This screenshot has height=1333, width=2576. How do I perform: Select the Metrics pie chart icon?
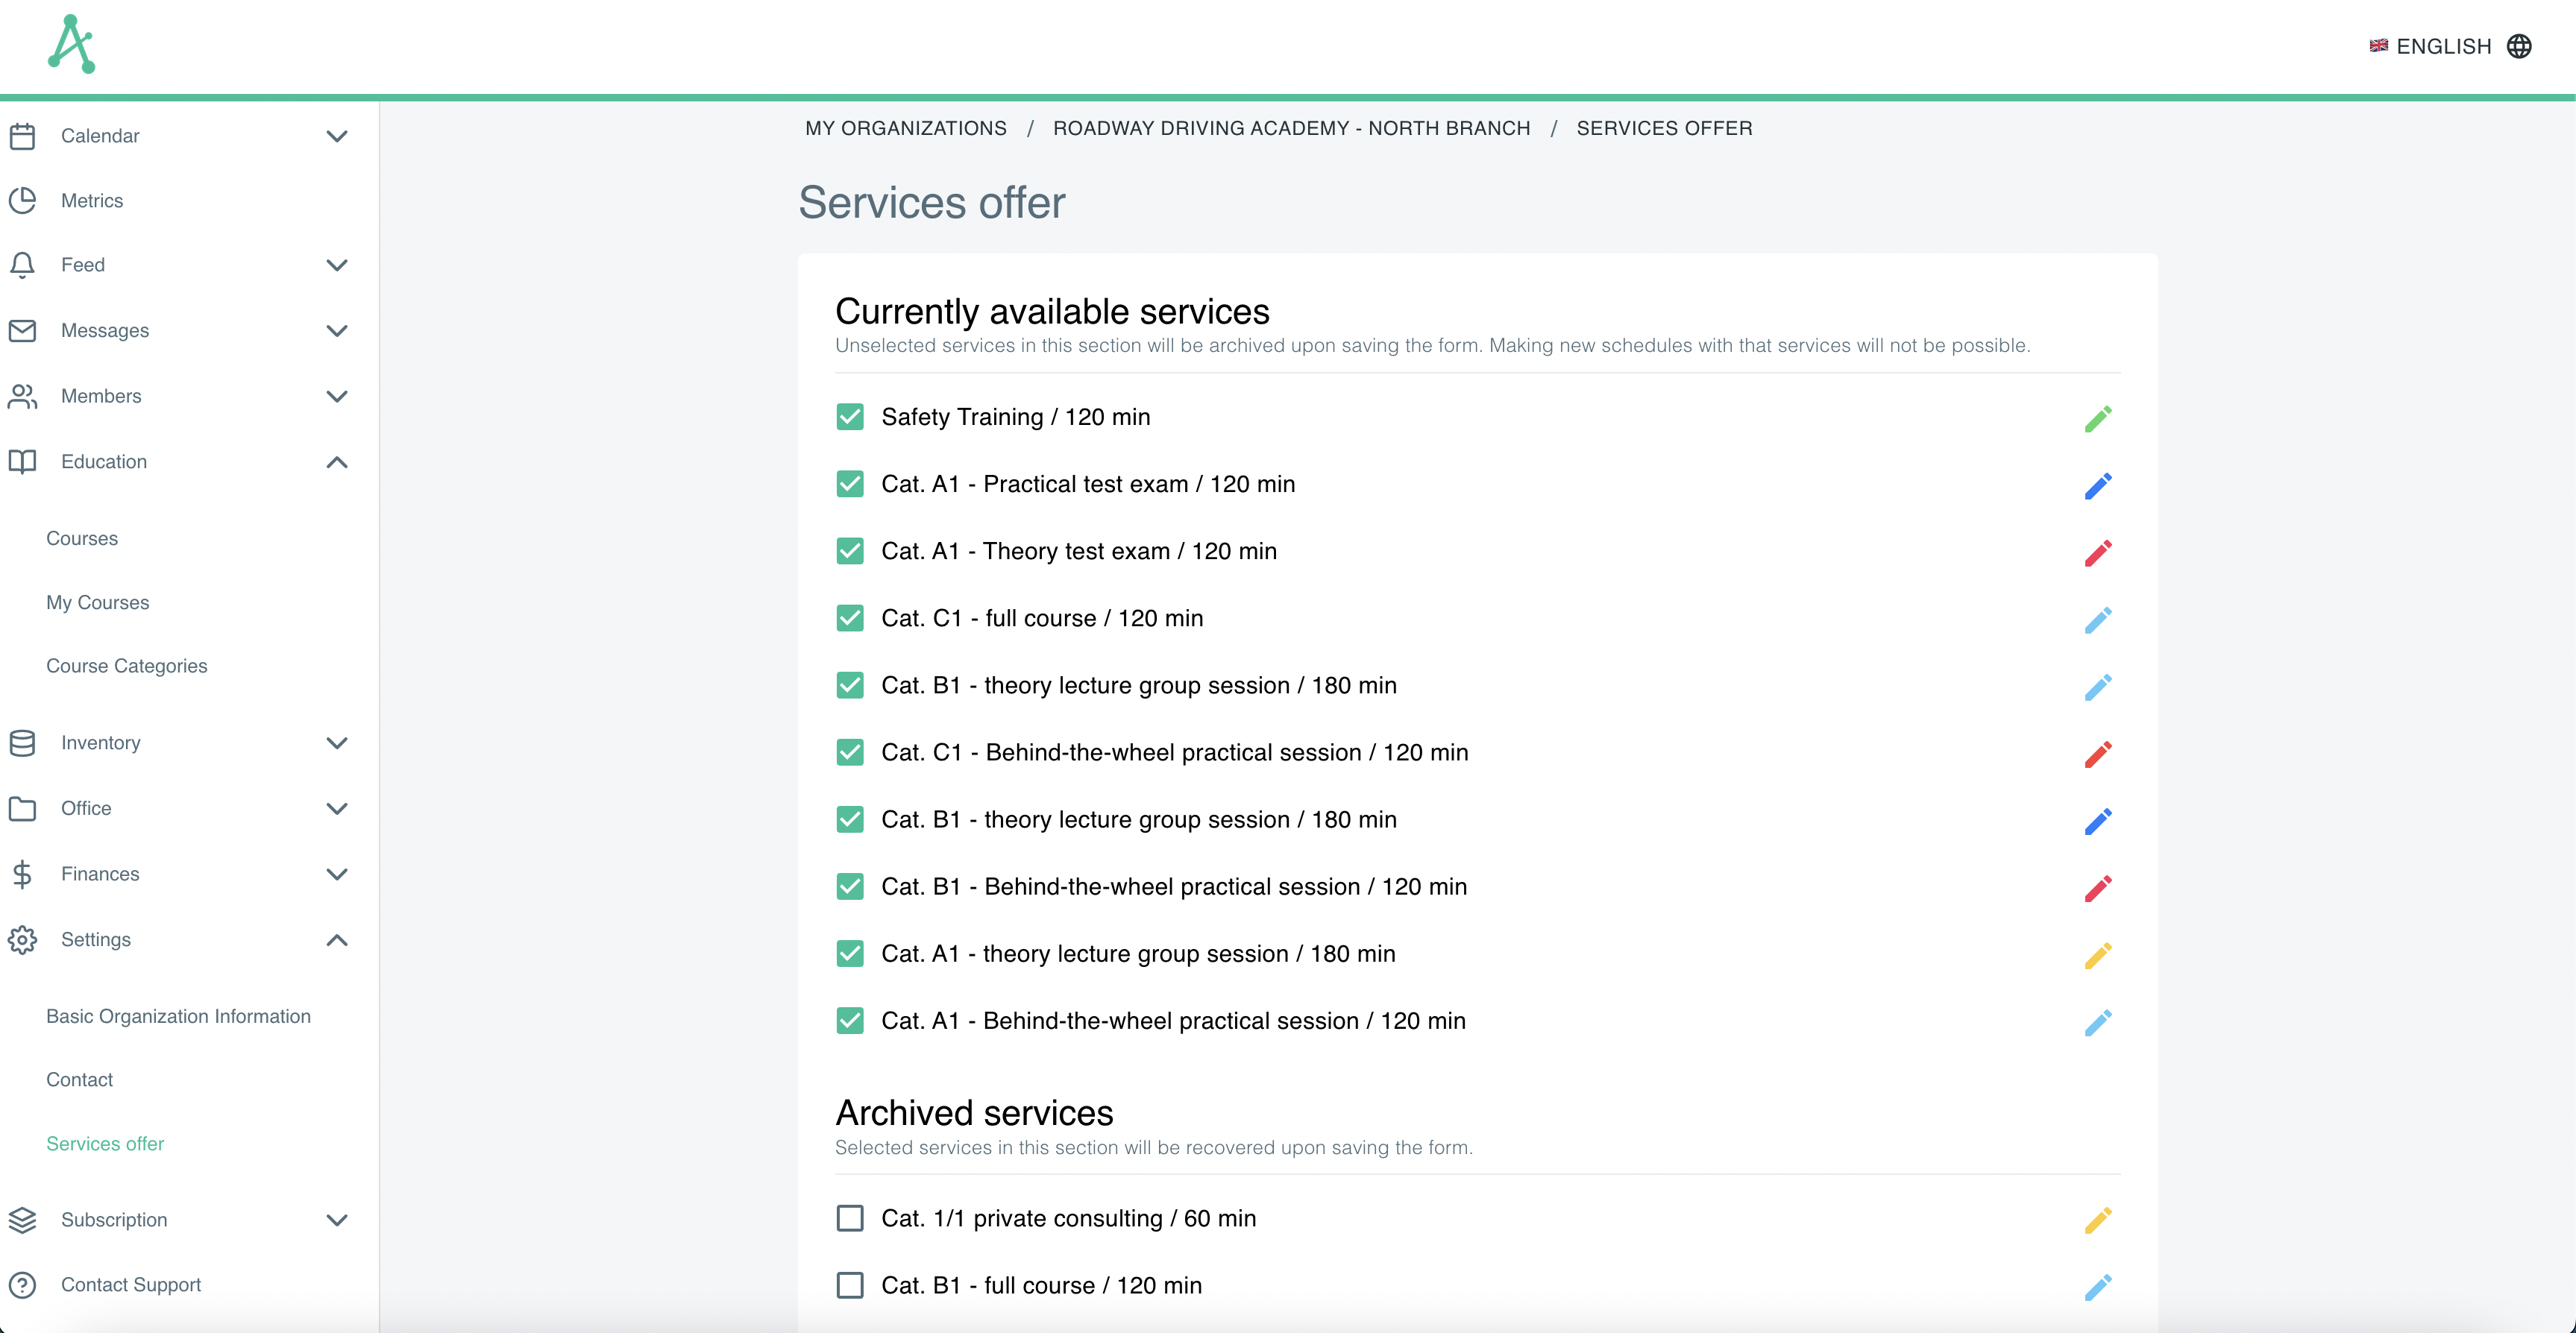22,200
